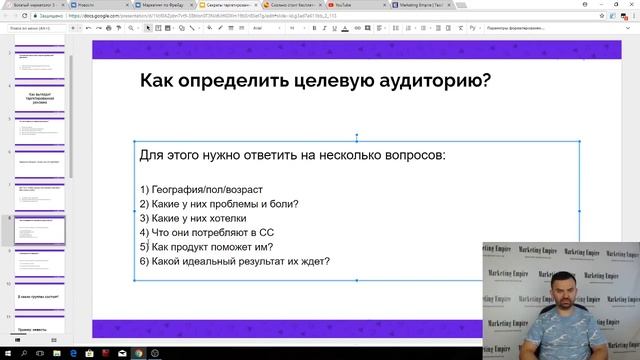Insert a link with the chain icon

coord(358,28)
